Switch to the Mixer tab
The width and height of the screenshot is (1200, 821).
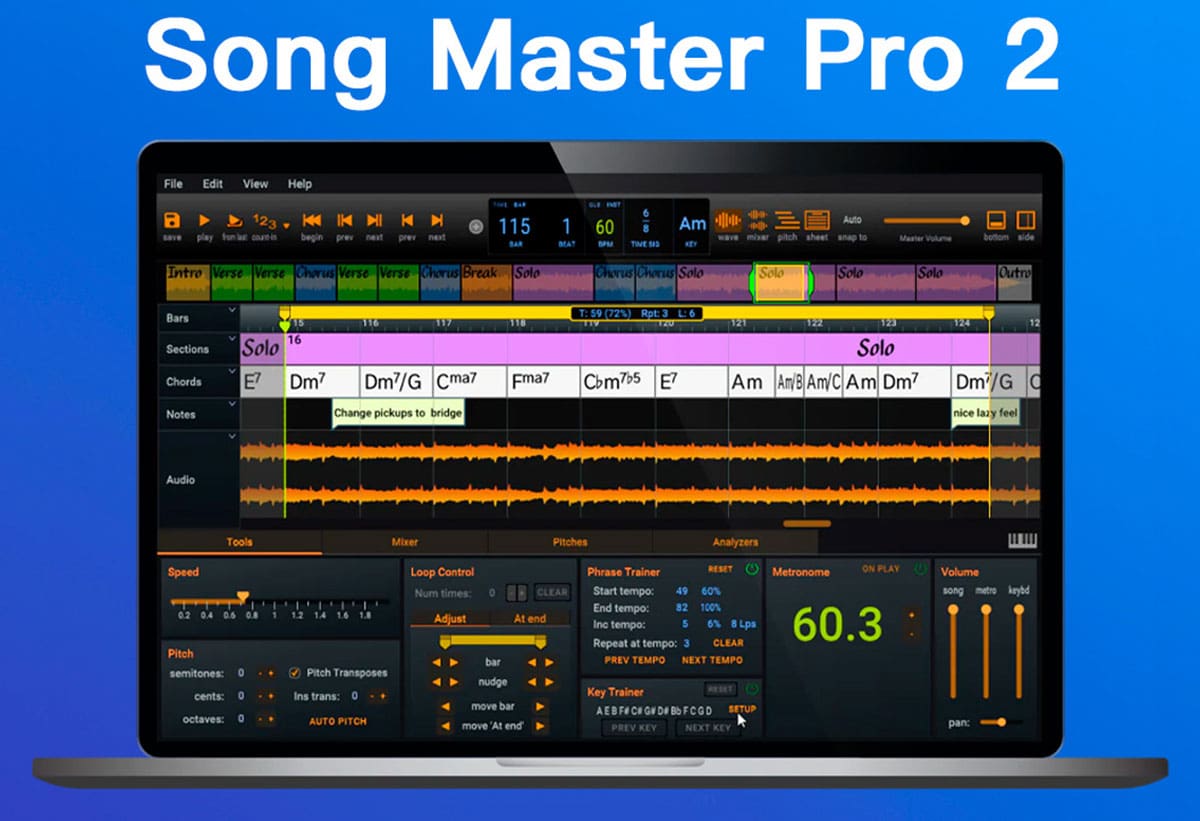pos(405,542)
